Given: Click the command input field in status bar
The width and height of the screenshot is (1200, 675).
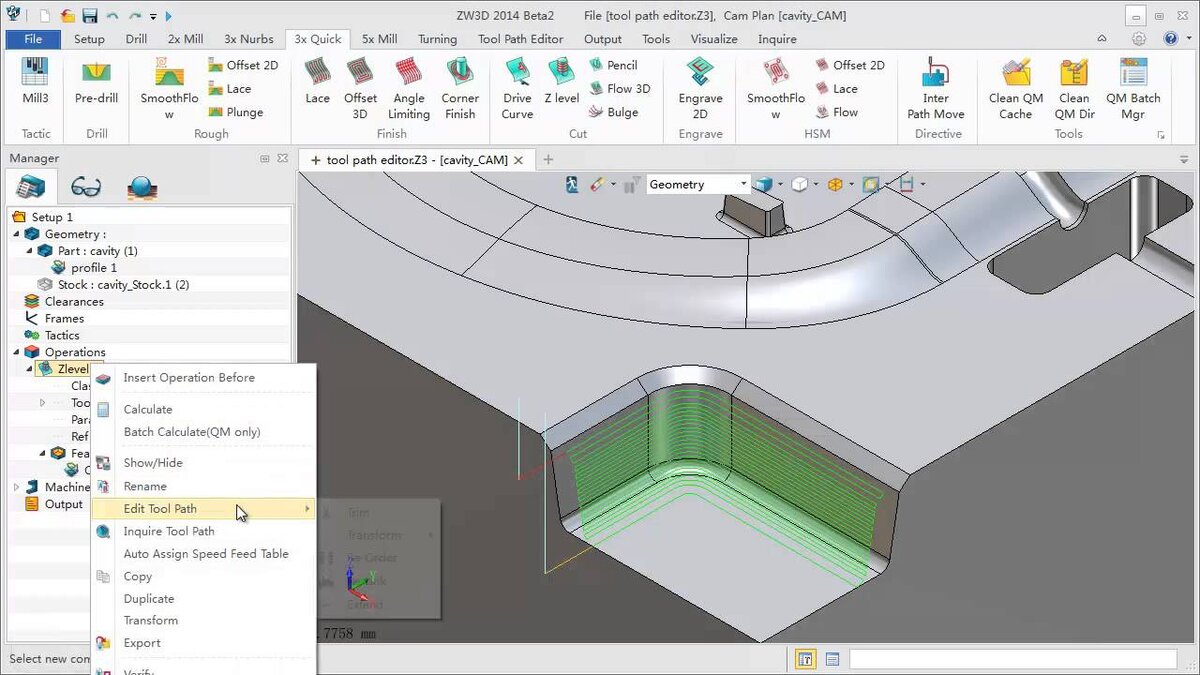Looking at the screenshot, I should 1013,659.
